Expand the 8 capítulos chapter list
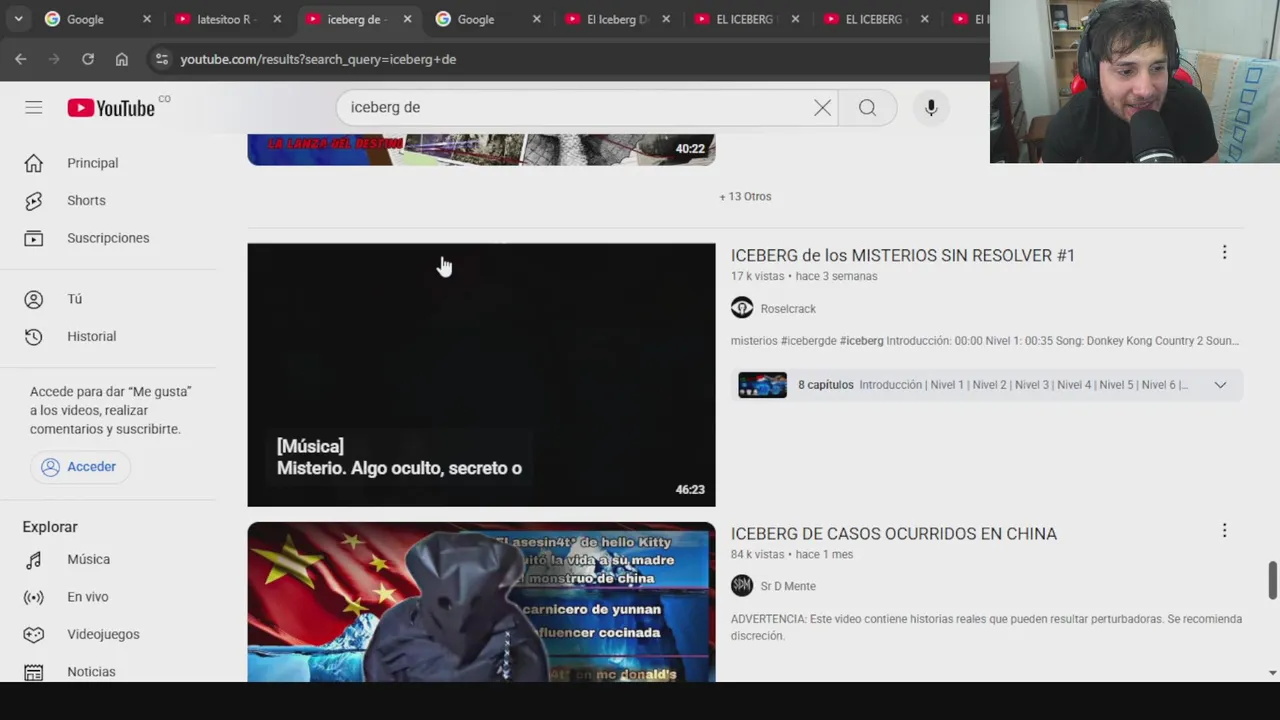 click(1220, 385)
